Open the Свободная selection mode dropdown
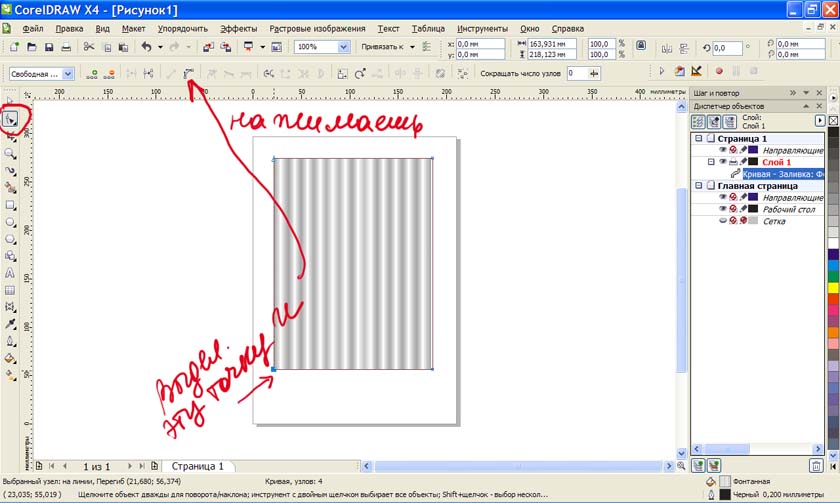The height and width of the screenshot is (503, 840). point(68,73)
